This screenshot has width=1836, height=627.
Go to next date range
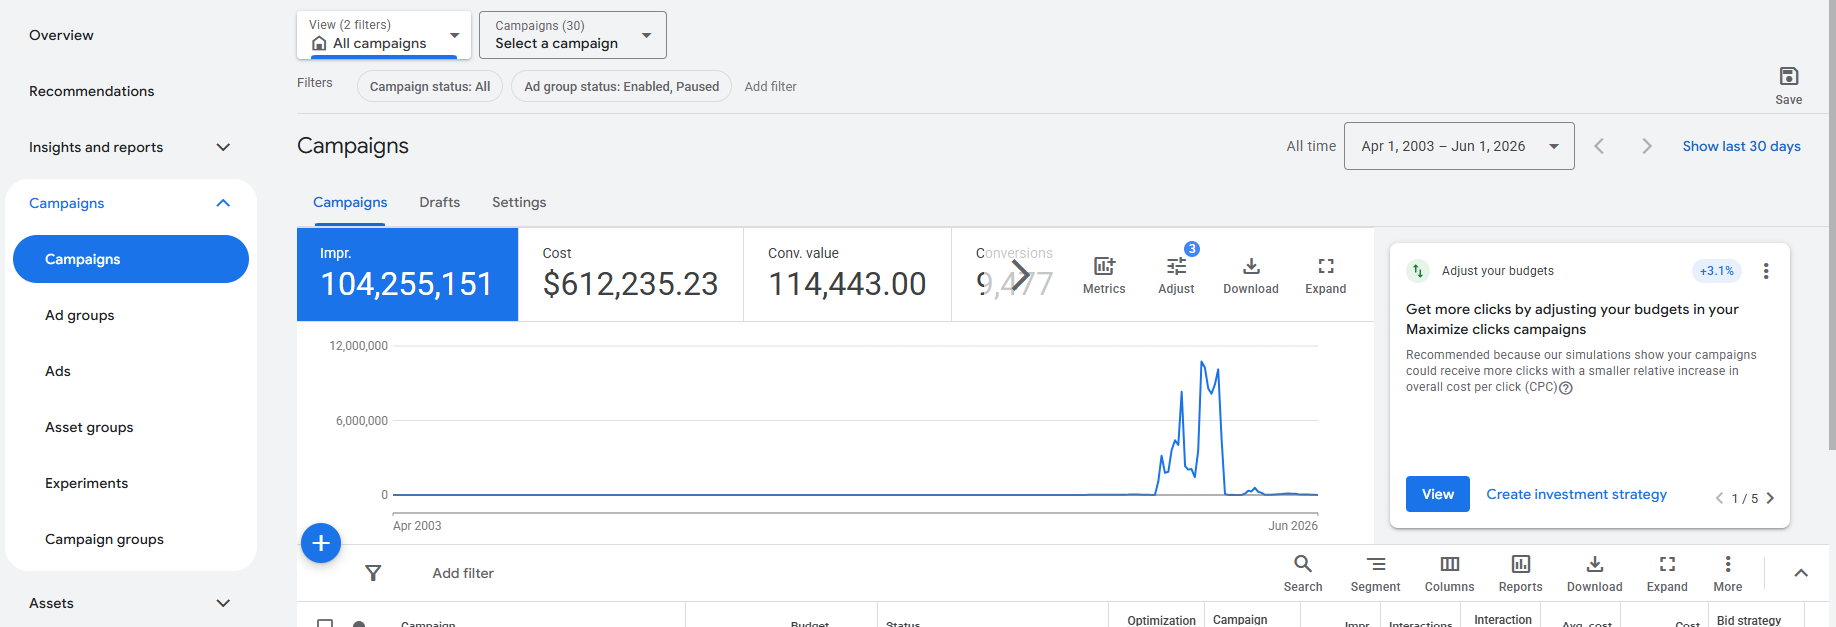1647,146
